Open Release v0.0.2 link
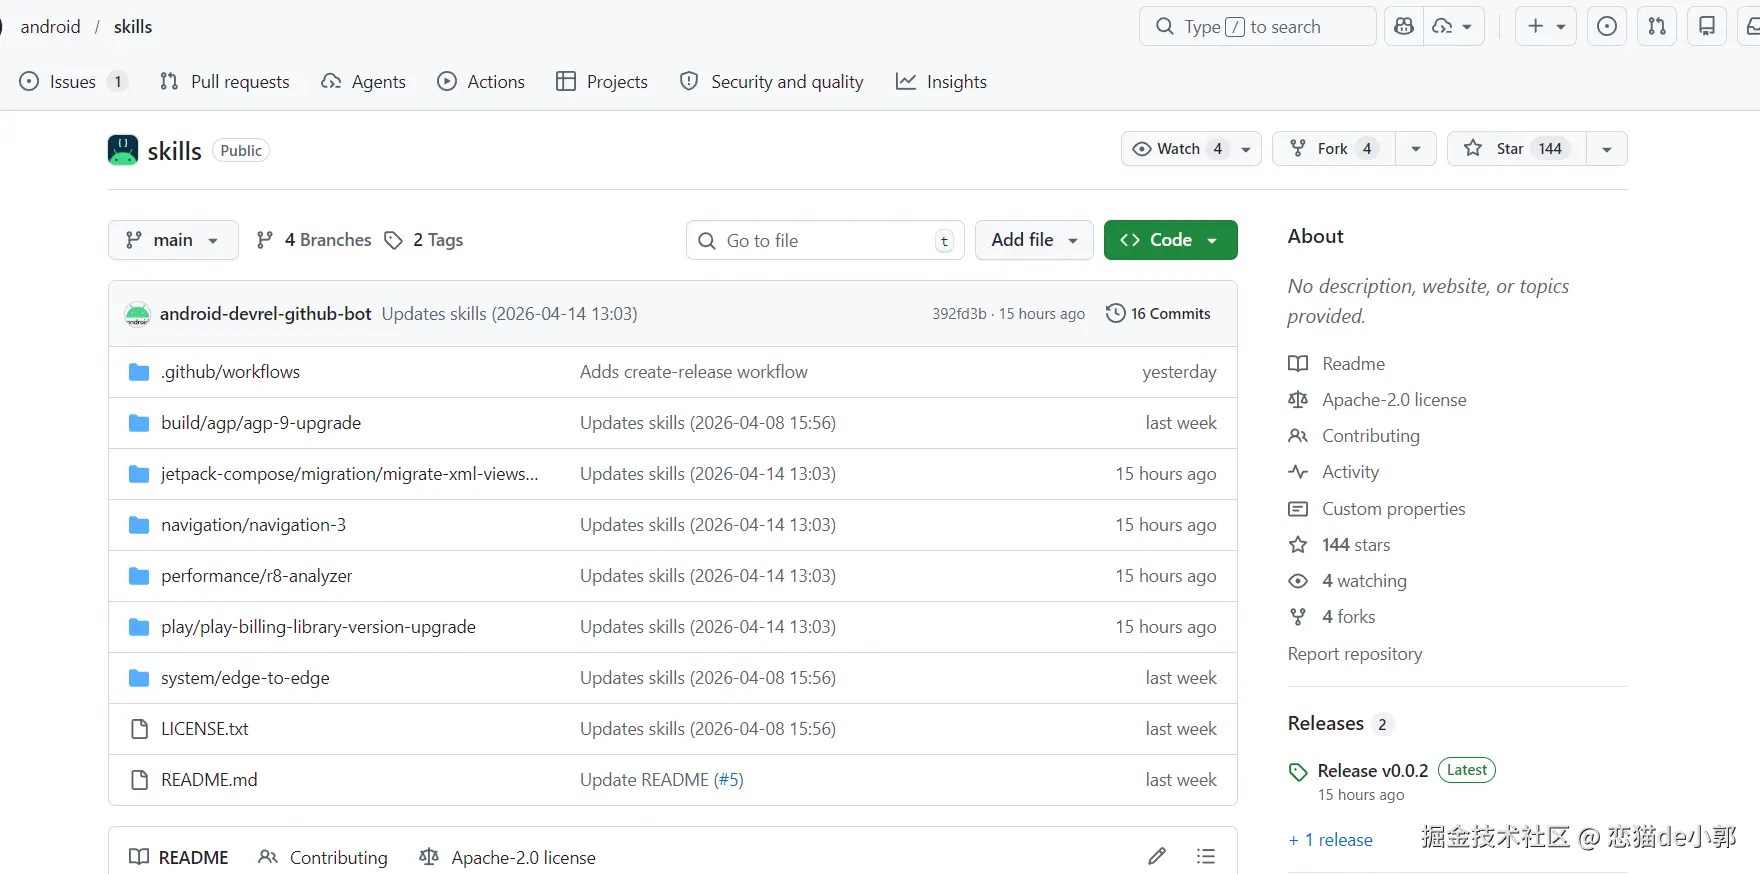This screenshot has width=1760, height=874. coord(1373,771)
